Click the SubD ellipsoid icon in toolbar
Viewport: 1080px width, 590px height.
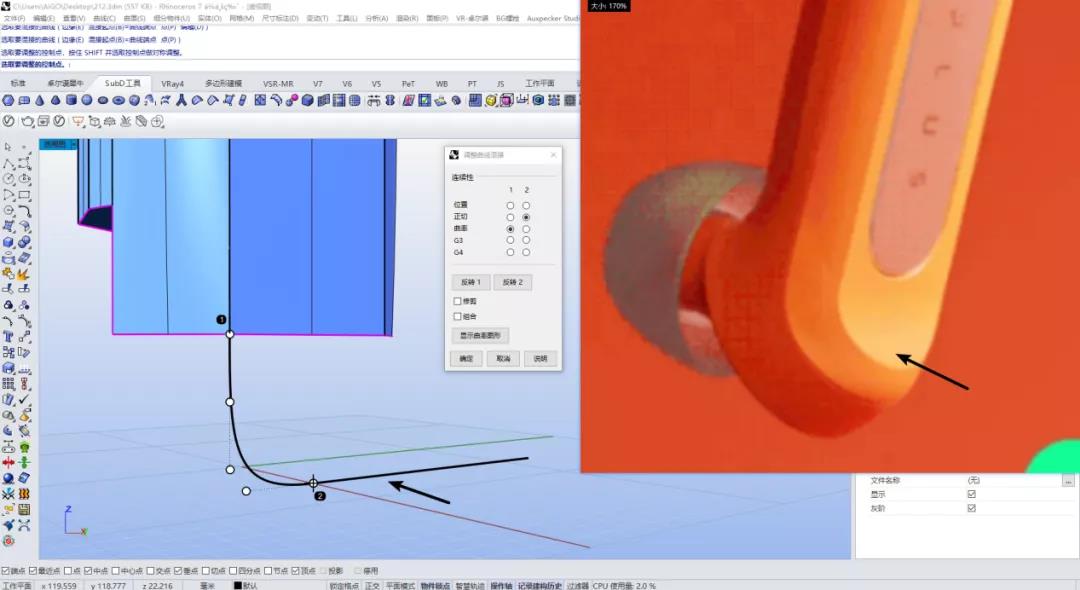(x=103, y=101)
